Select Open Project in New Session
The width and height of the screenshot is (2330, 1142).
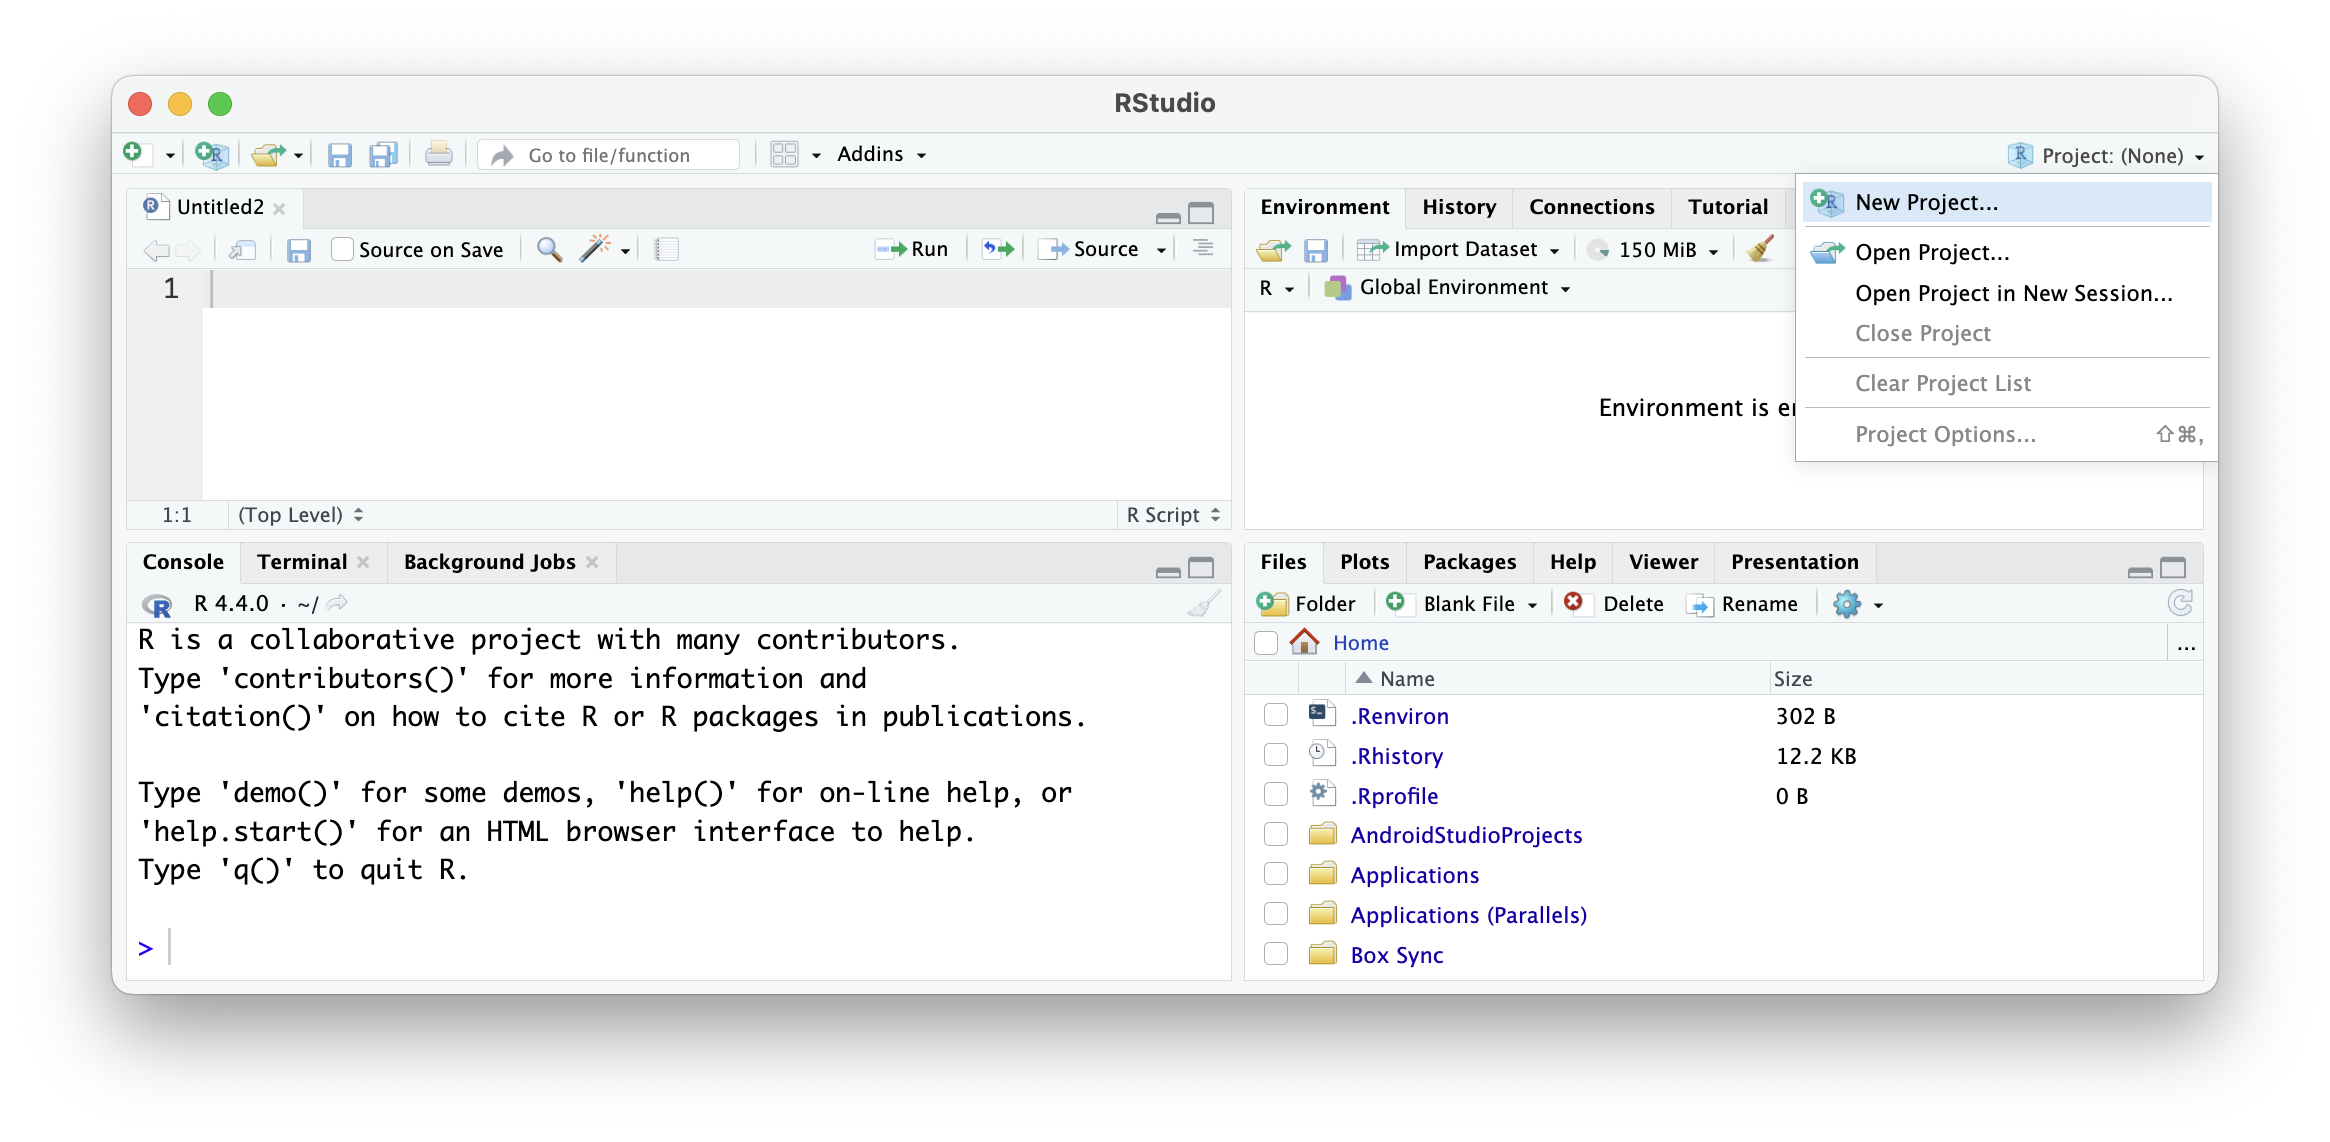point(2013,293)
